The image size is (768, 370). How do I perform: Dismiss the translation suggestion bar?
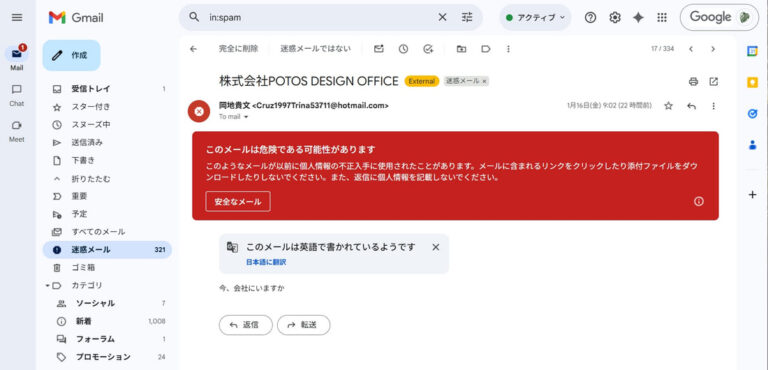(x=435, y=247)
